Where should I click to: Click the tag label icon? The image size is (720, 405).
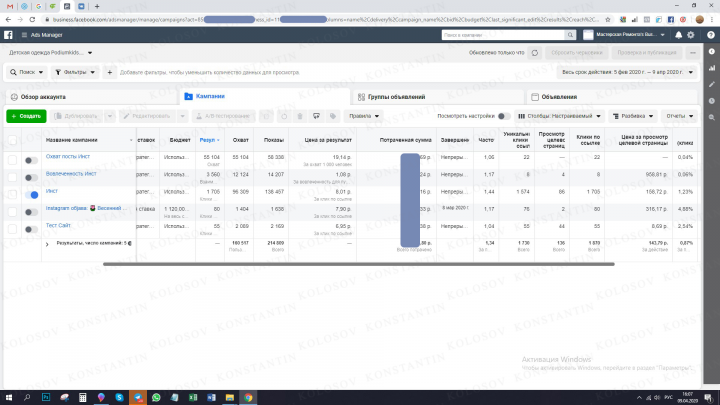pos(333,116)
